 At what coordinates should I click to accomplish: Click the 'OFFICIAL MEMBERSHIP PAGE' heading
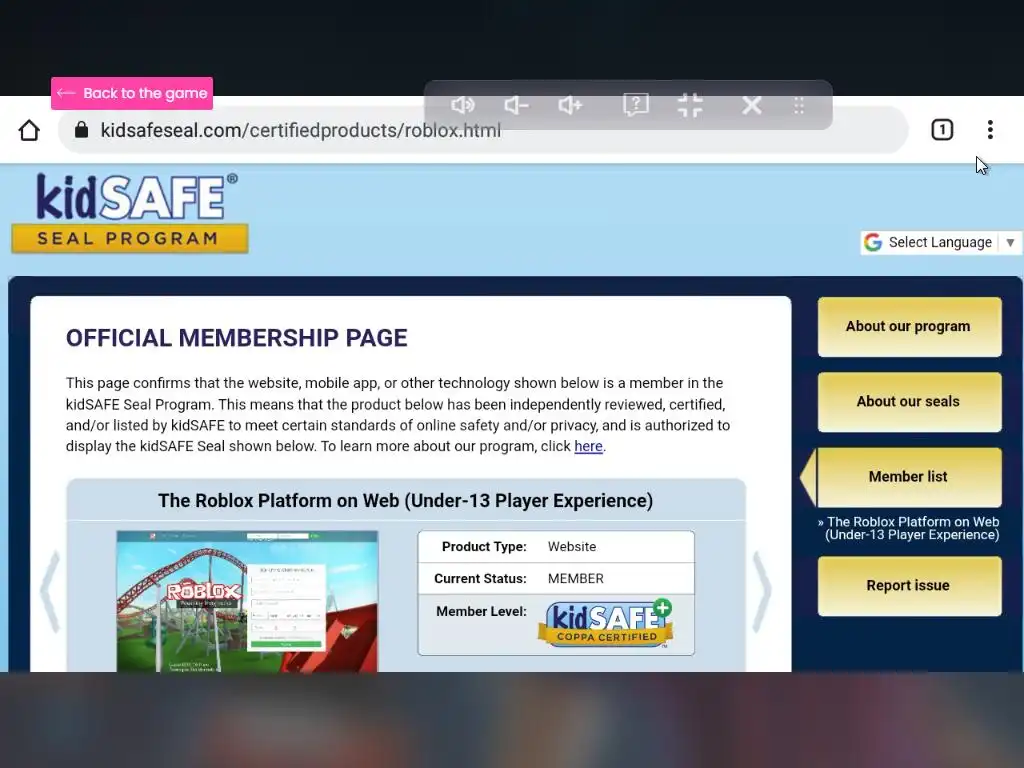click(236, 338)
